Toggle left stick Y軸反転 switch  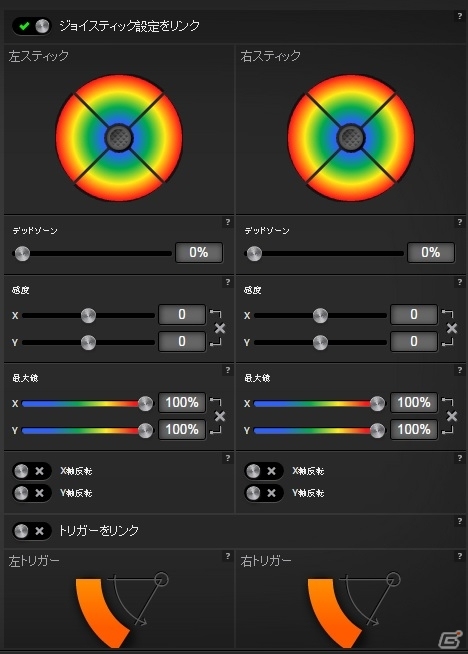(32, 493)
